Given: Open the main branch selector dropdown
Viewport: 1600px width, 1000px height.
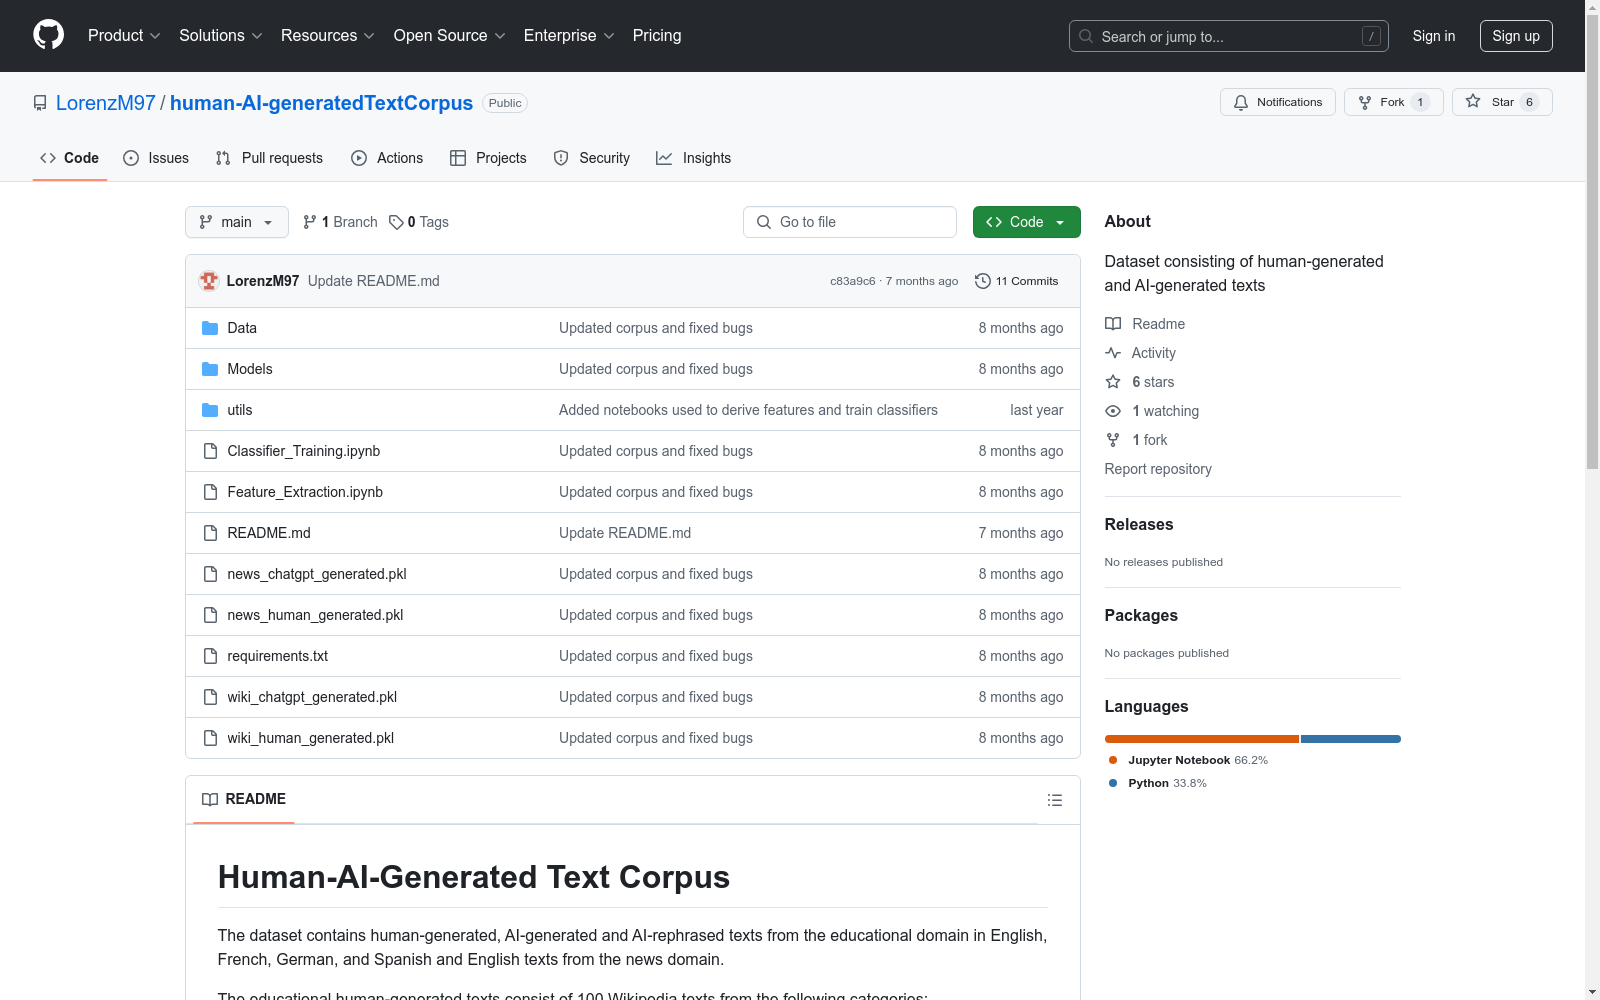Looking at the screenshot, I should (237, 222).
